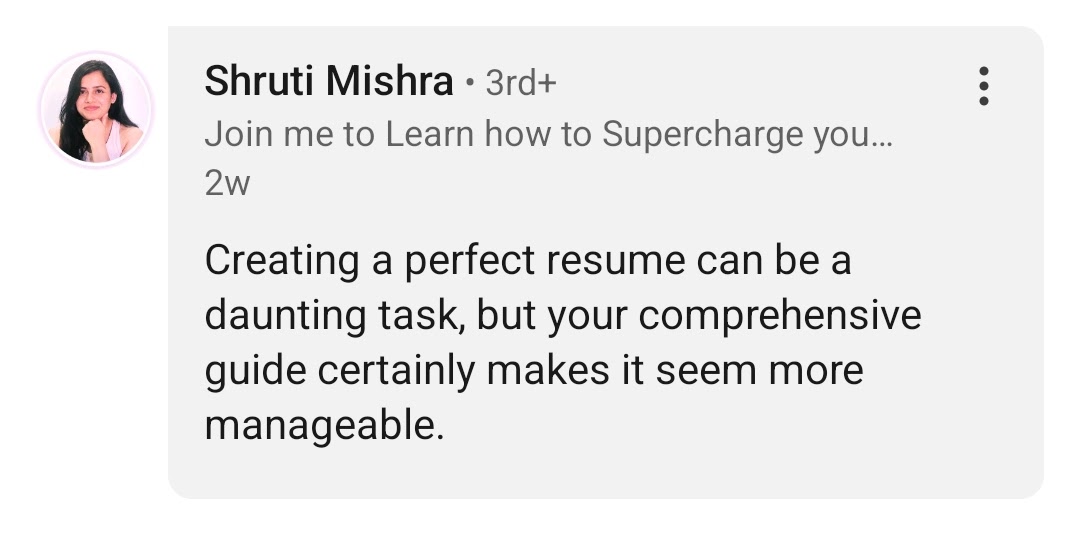Click the word "Creating" in the comment
The width and height of the screenshot is (1080, 538).
pyautogui.click(x=282, y=261)
